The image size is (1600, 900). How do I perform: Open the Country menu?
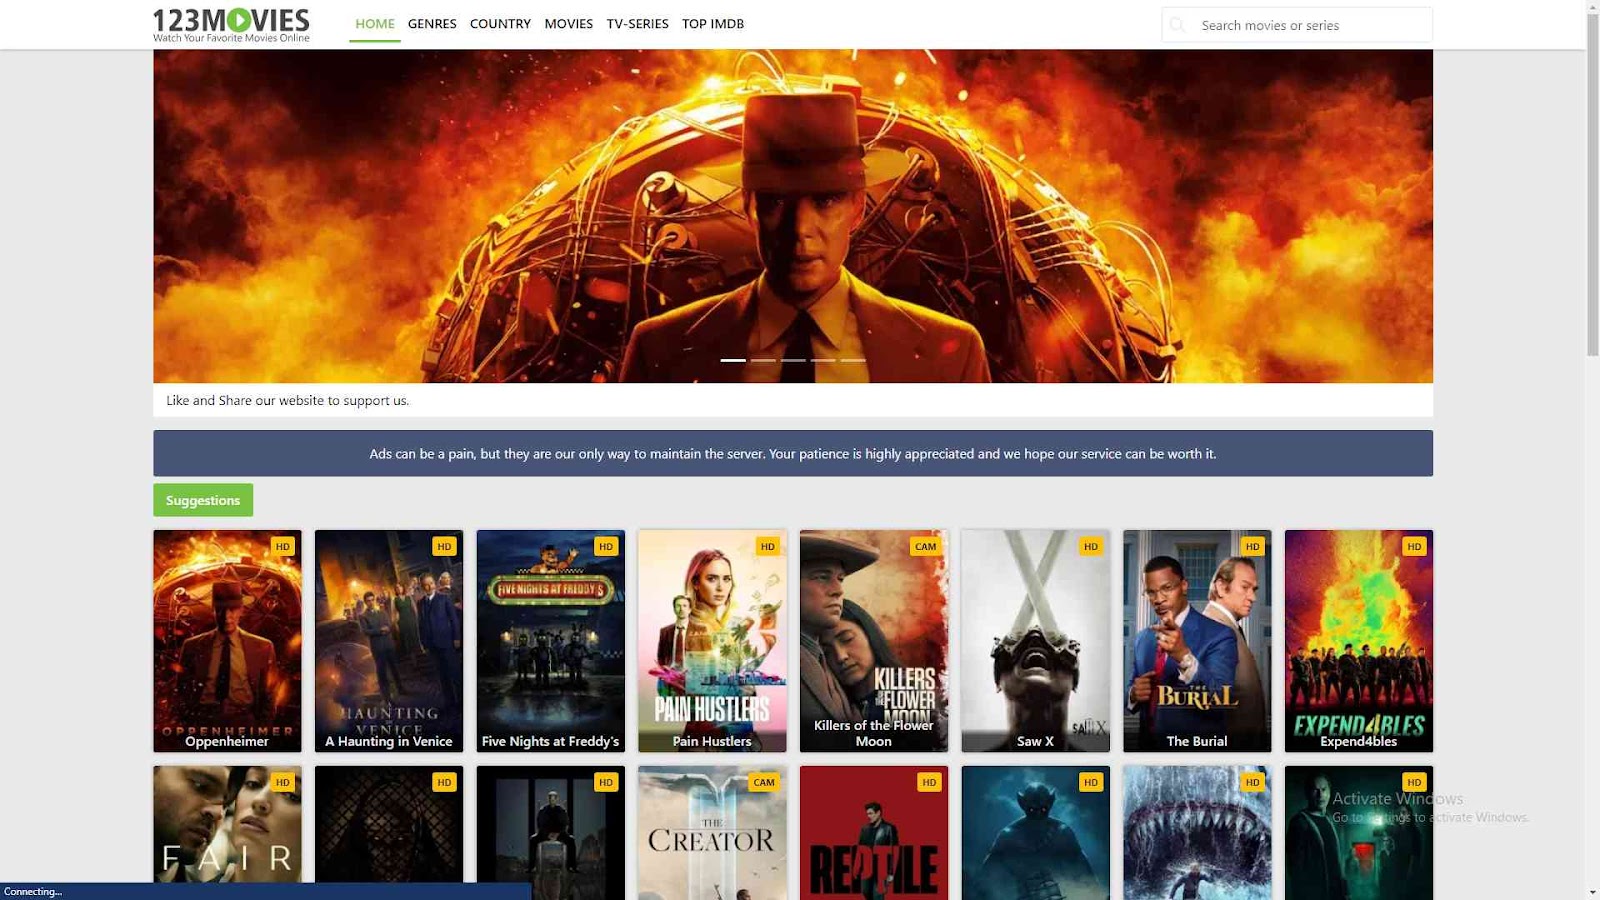click(x=500, y=24)
